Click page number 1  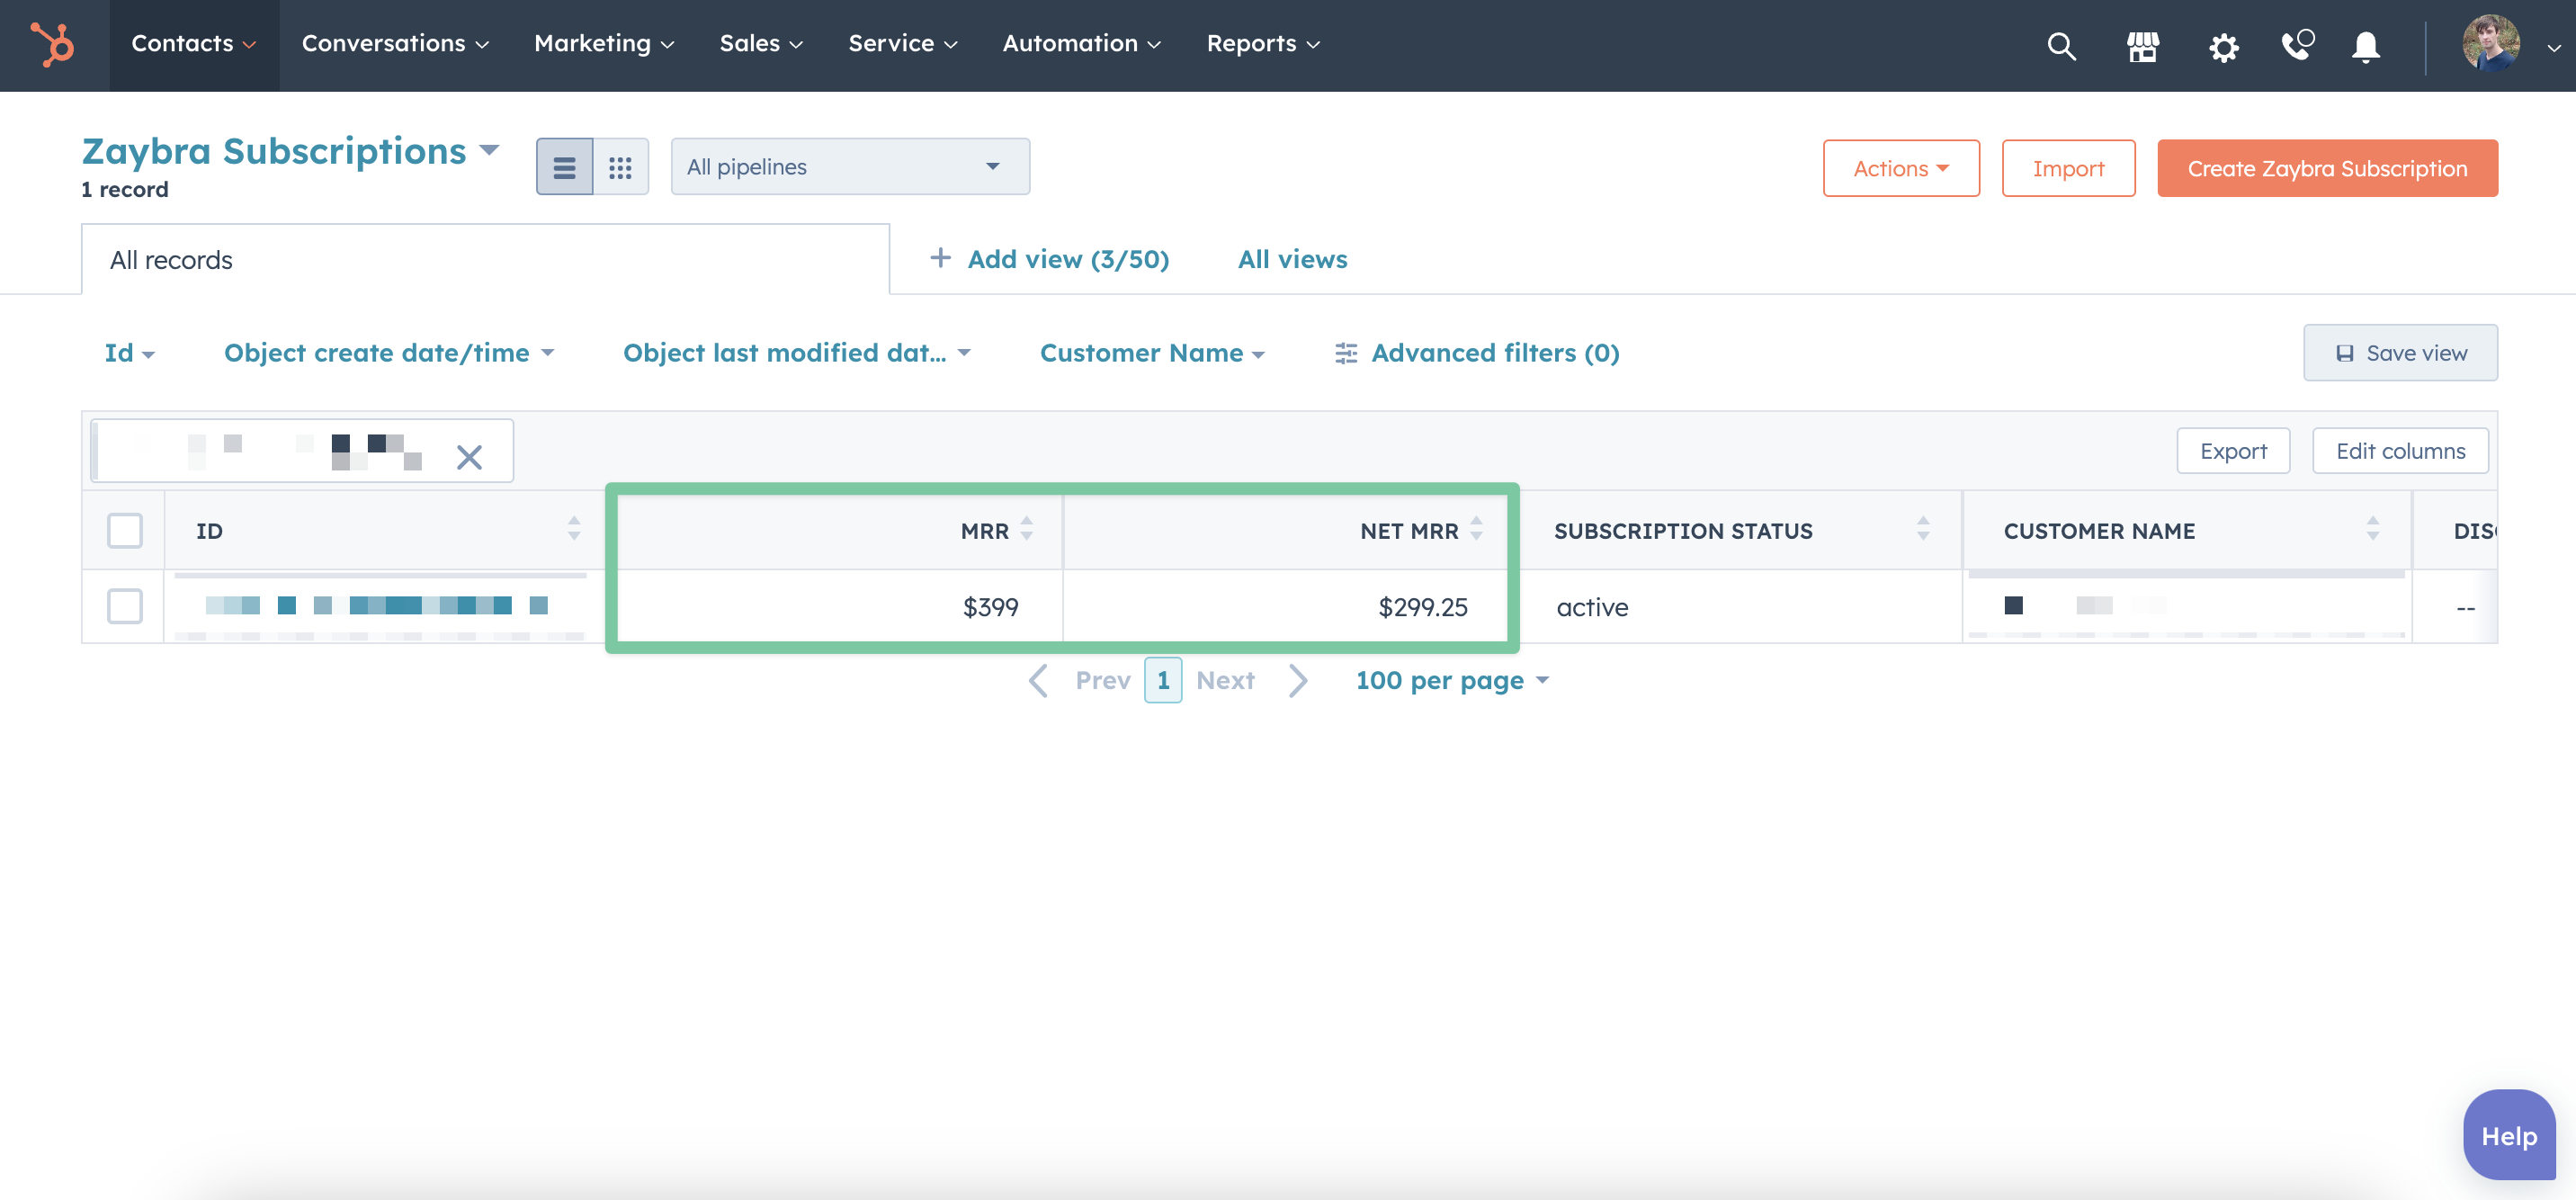(1163, 681)
